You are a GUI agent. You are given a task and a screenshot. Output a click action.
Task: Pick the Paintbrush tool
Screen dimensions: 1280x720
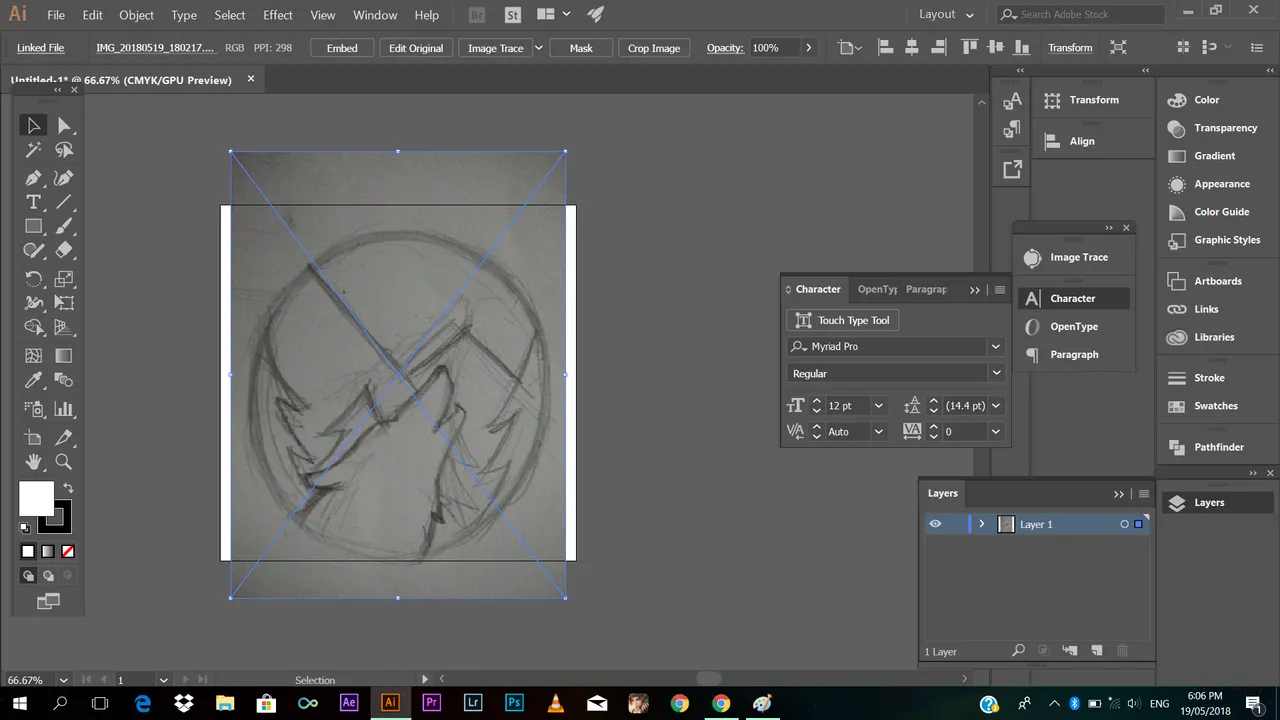coord(64,227)
